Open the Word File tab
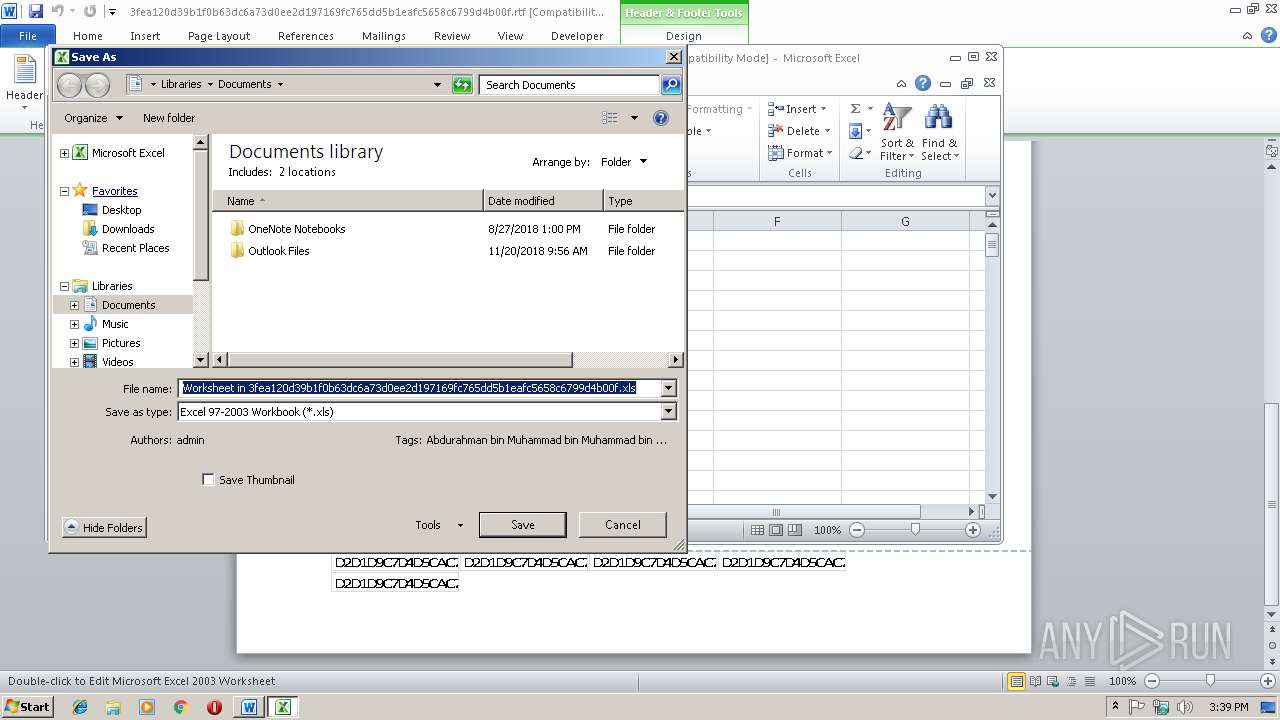The height and width of the screenshot is (720, 1280). [28, 36]
